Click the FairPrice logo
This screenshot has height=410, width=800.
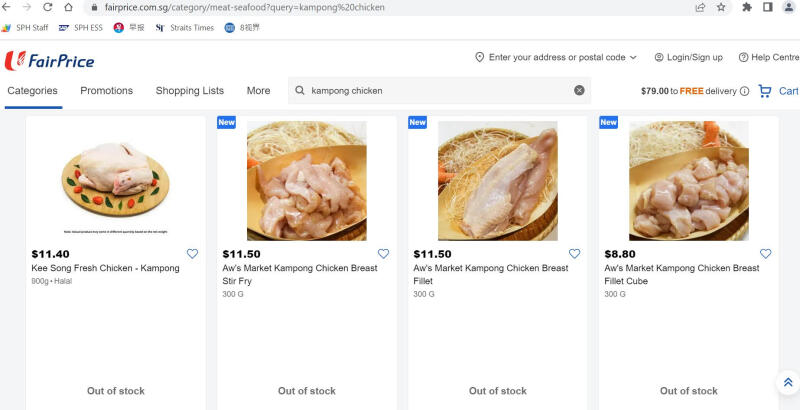[41, 60]
